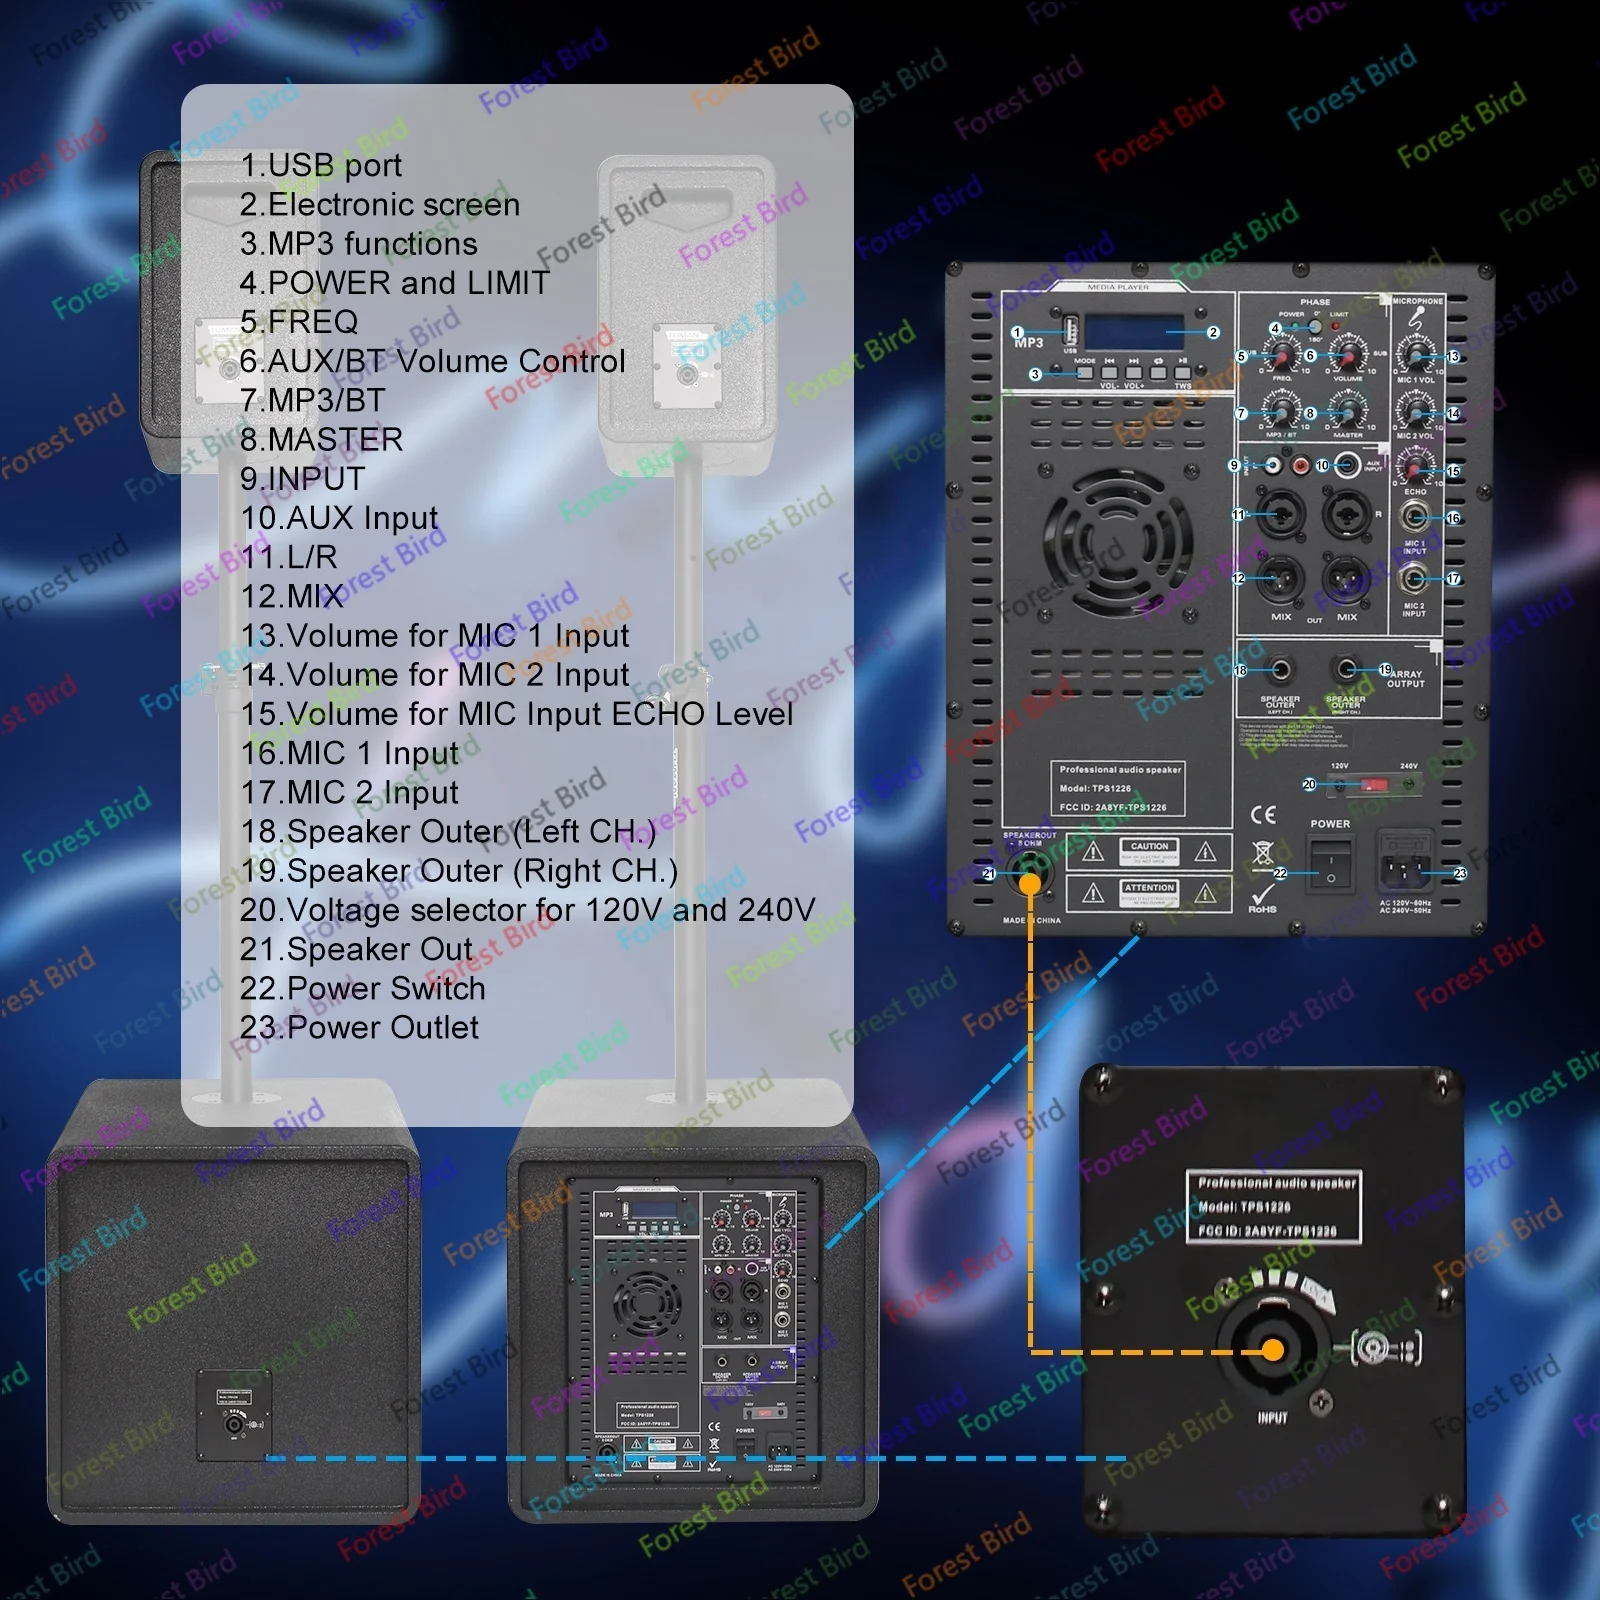Click the previous track VOL- button
The width and height of the screenshot is (1600, 1600).
click(1109, 372)
